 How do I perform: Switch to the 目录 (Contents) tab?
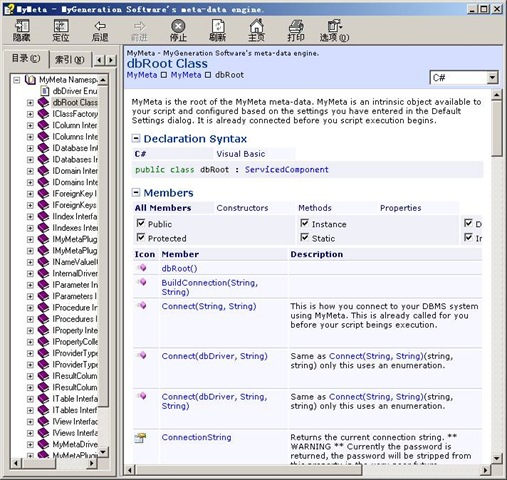[x=26, y=59]
